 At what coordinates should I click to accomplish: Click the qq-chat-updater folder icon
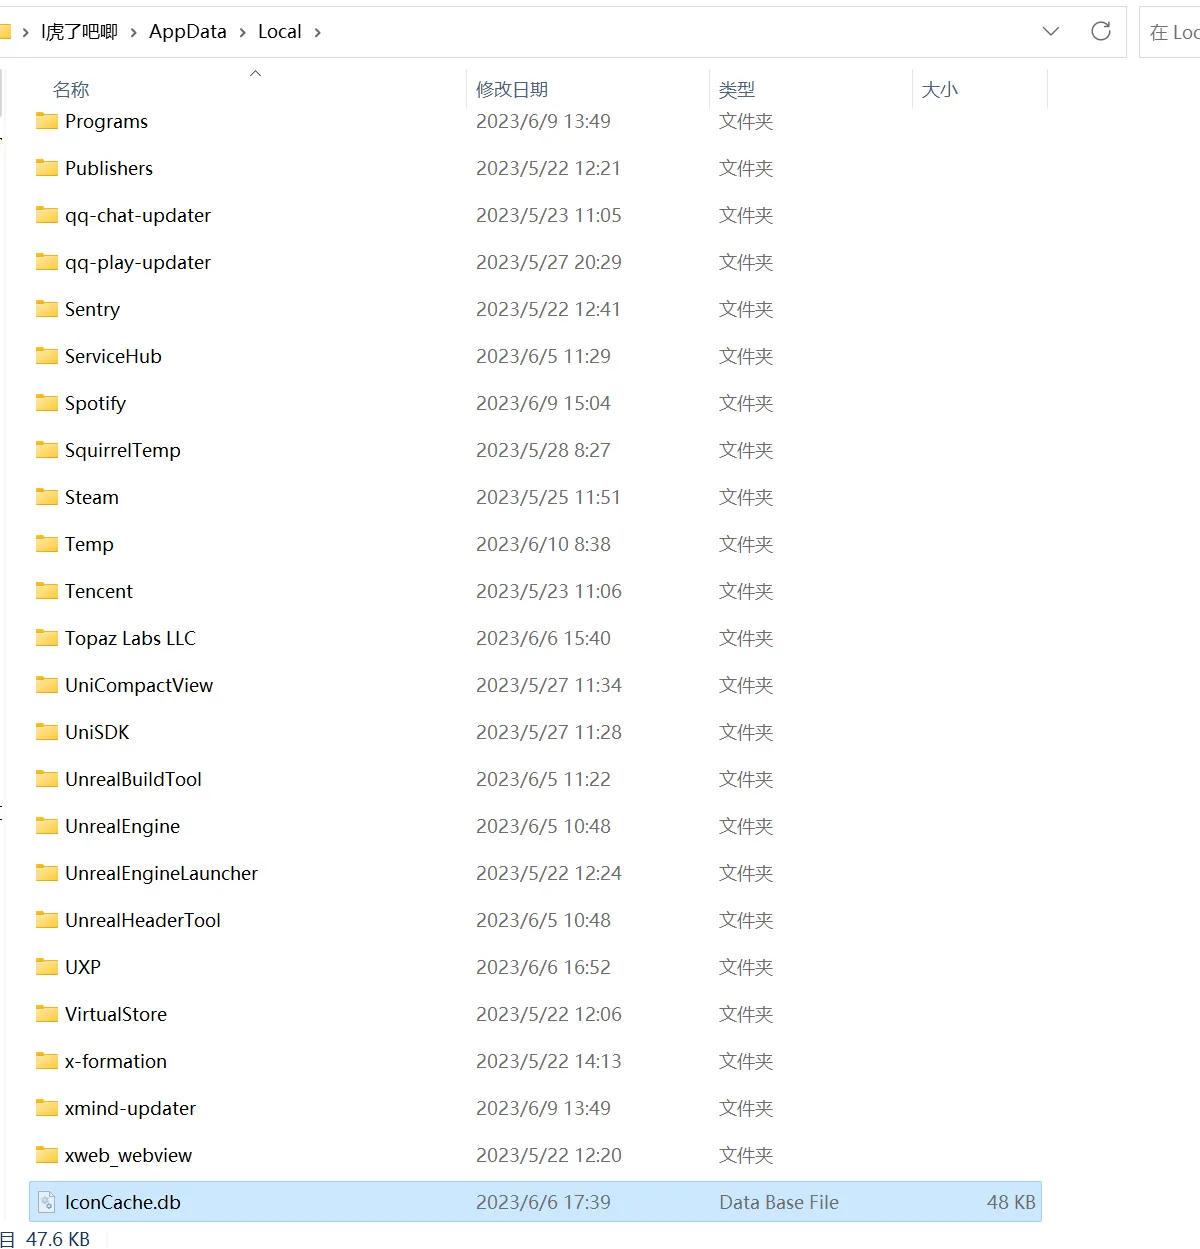click(x=47, y=215)
